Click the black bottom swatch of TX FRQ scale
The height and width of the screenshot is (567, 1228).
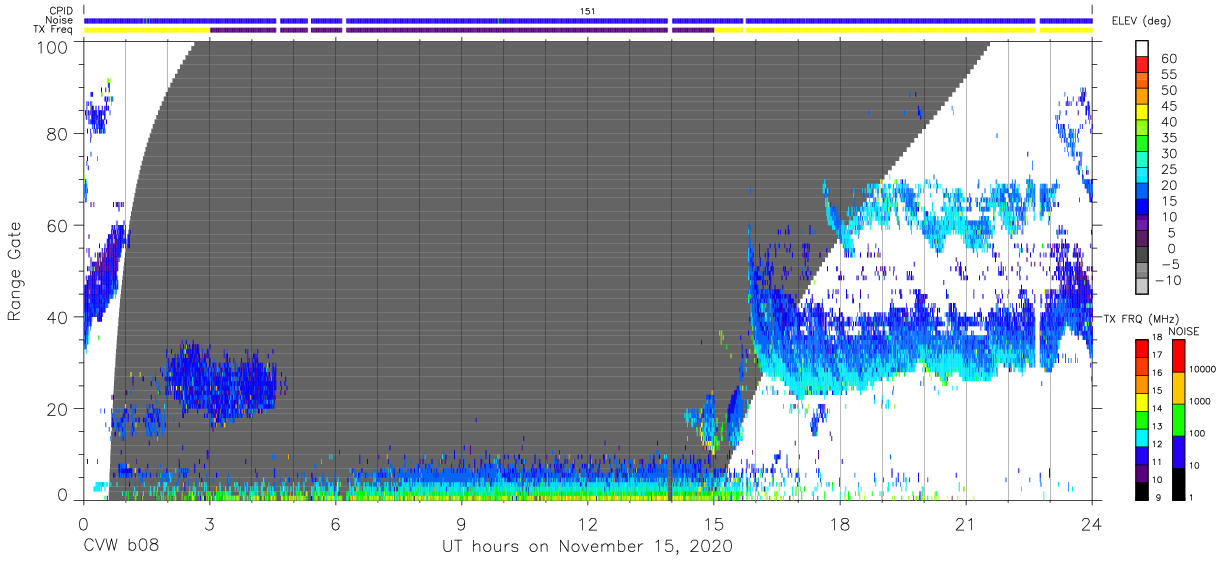click(x=1141, y=490)
